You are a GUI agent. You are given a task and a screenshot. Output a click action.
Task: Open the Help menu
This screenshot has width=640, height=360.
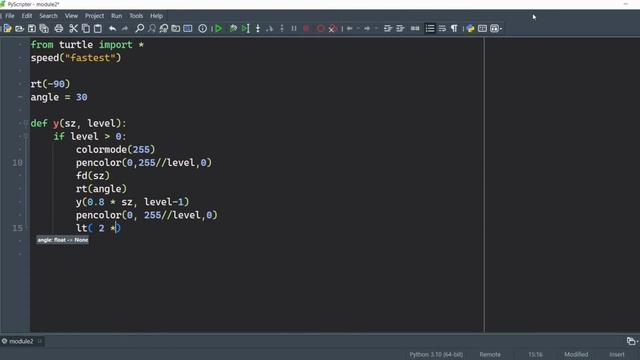coord(156,16)
